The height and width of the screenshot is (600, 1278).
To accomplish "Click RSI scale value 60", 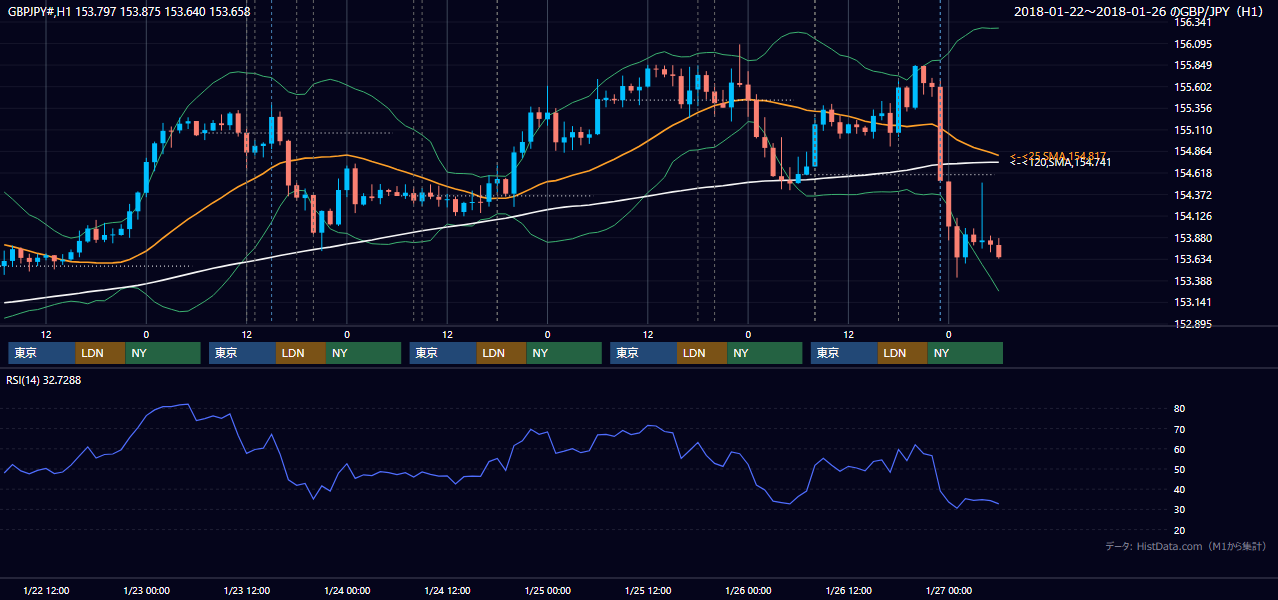I will coord(1180,449).
